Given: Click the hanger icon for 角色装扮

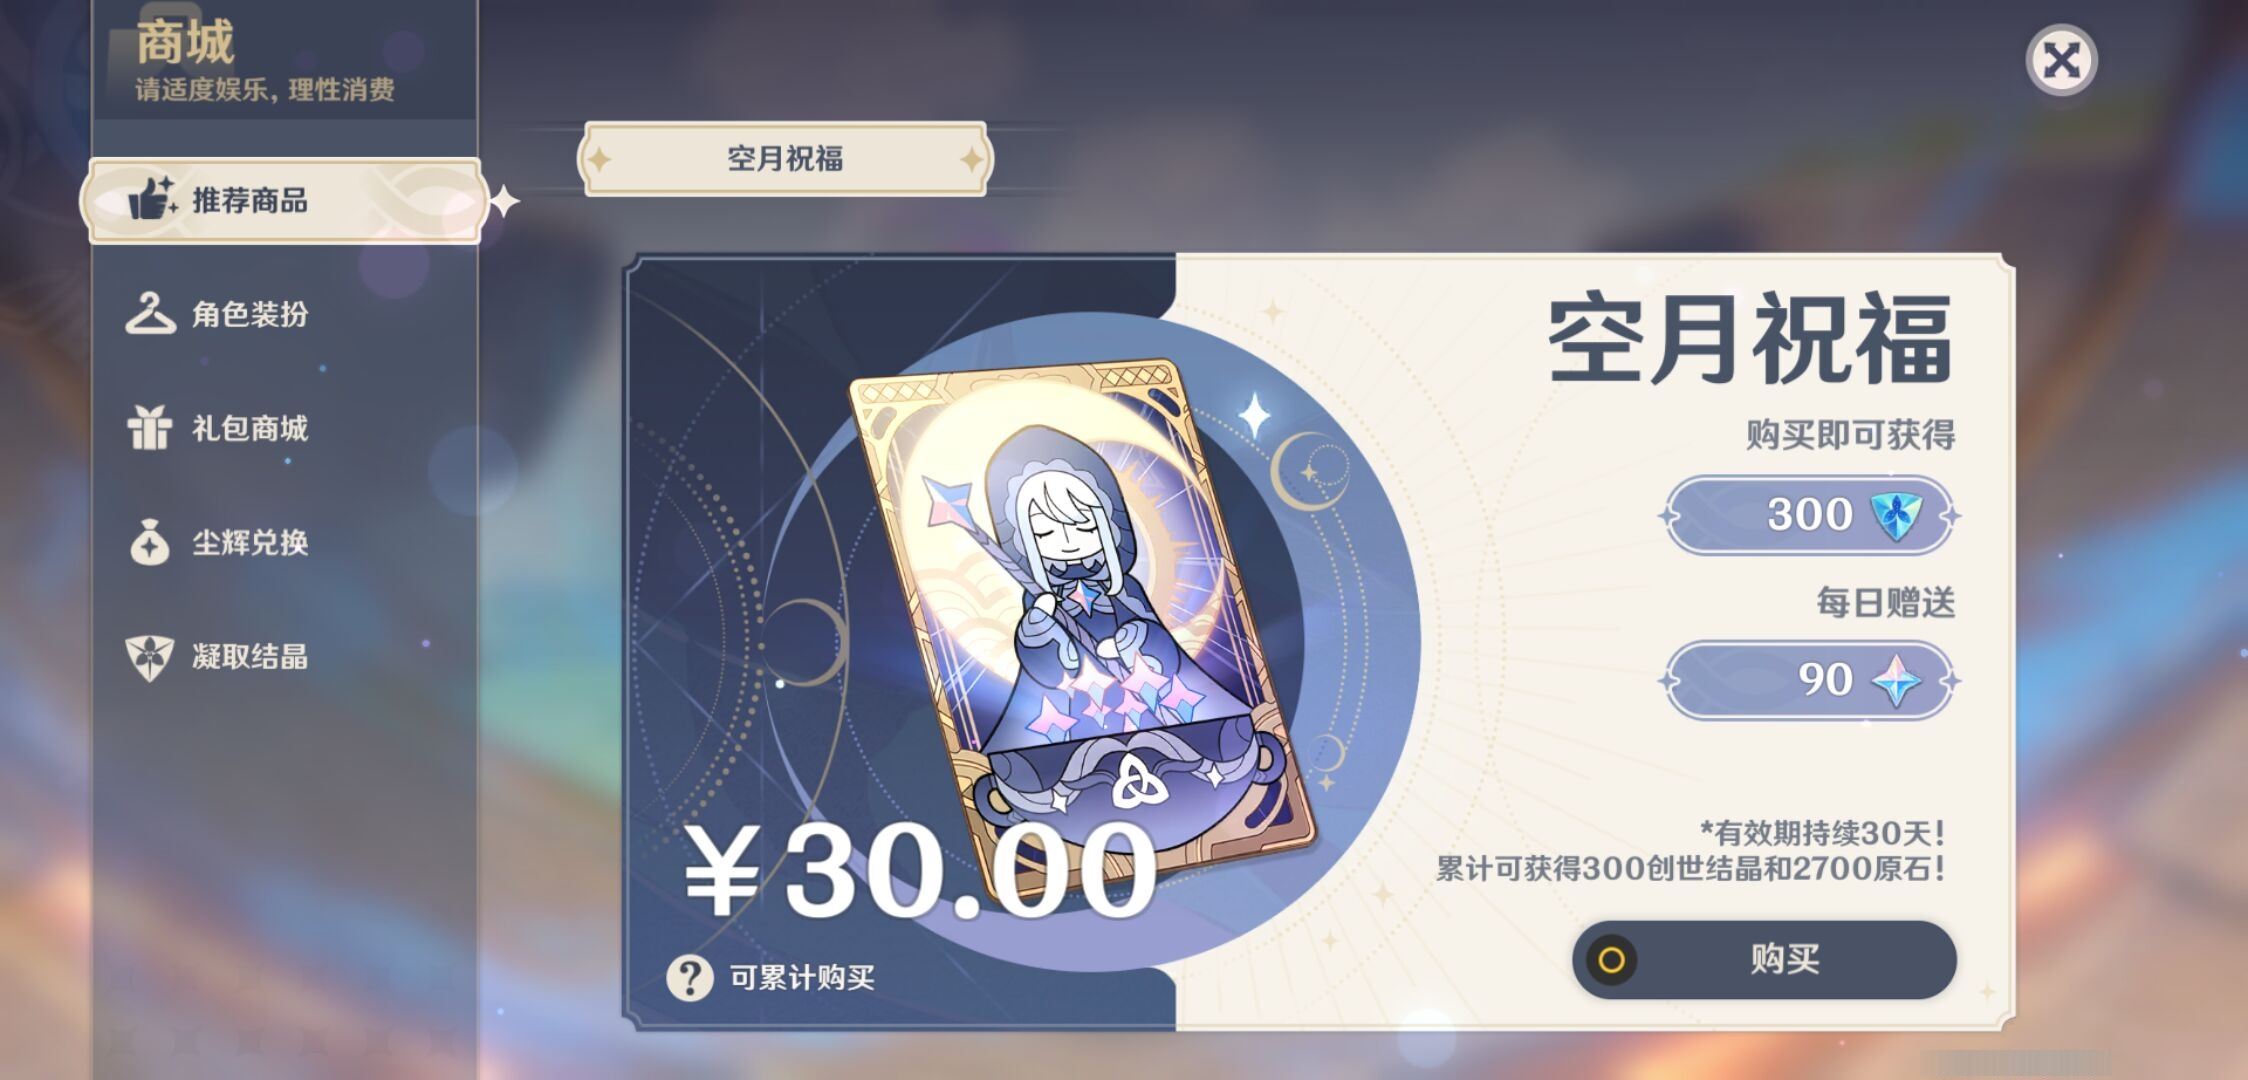Looking at the screenshot, I should [150, 313].
